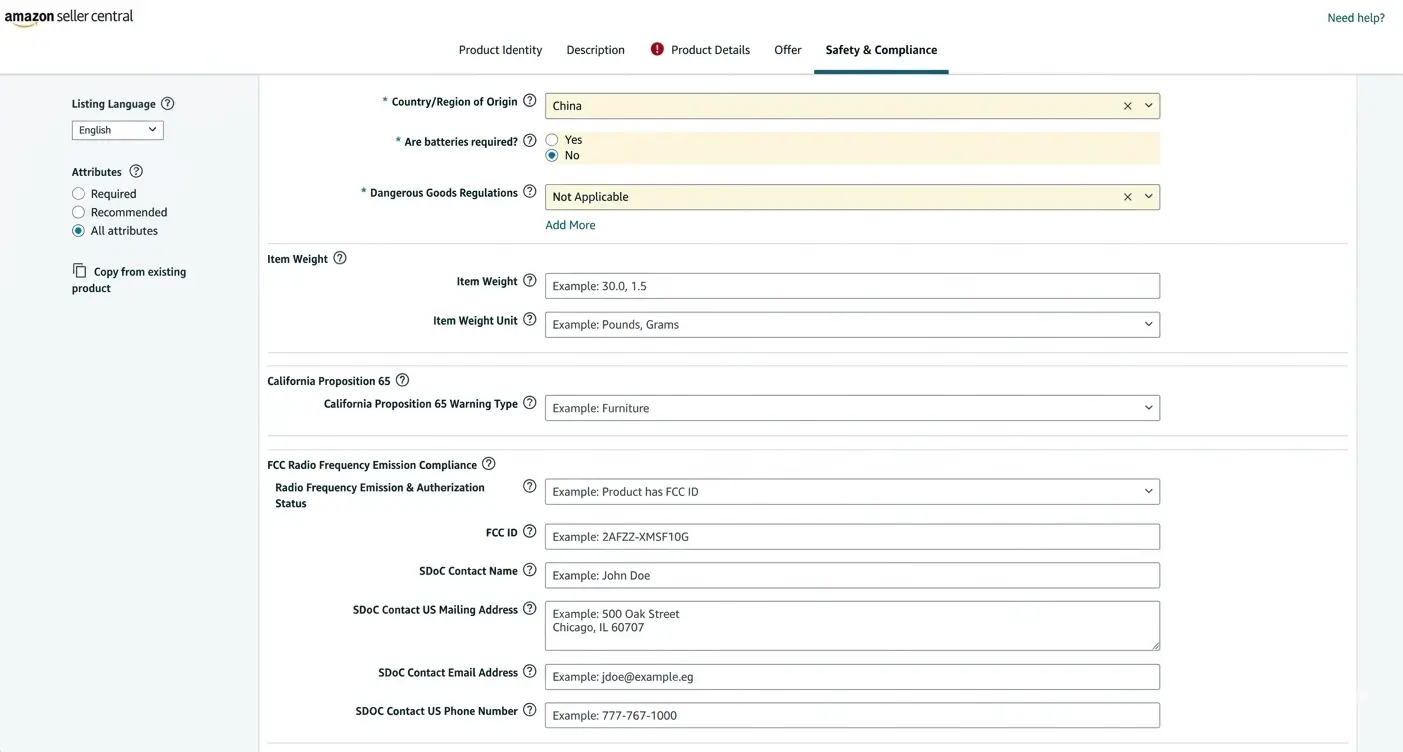Open the Description tab

coord(595,49)
